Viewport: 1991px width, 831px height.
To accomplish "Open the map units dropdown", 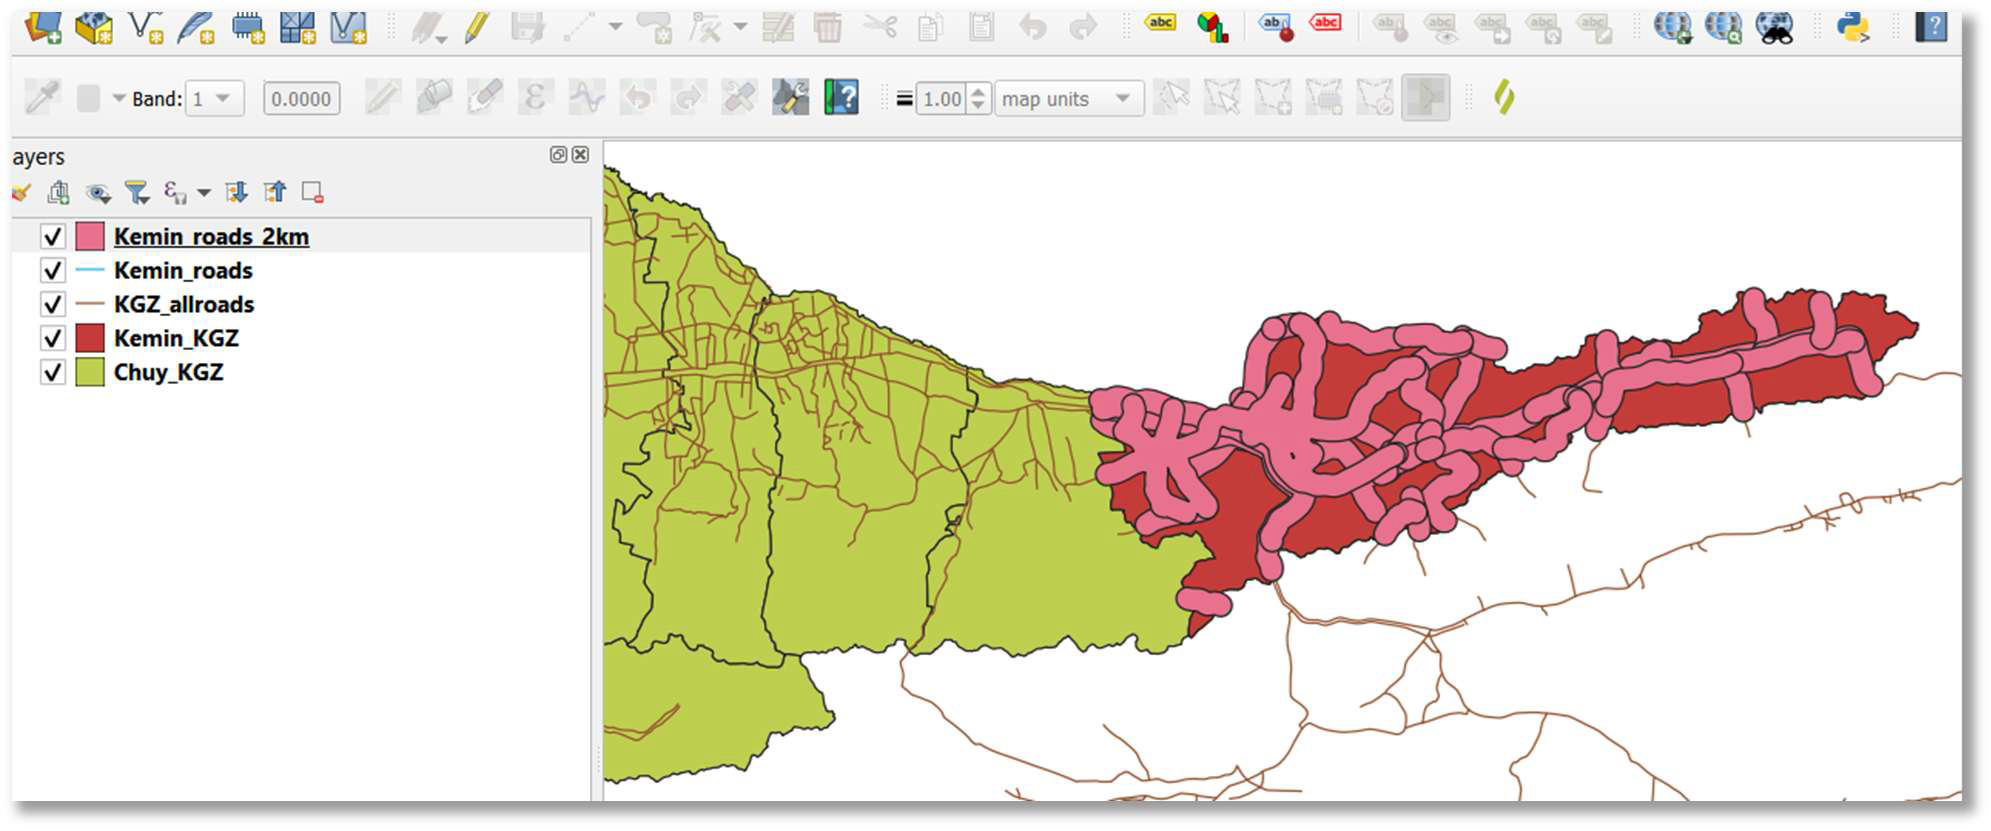I will click(1069, 99).
